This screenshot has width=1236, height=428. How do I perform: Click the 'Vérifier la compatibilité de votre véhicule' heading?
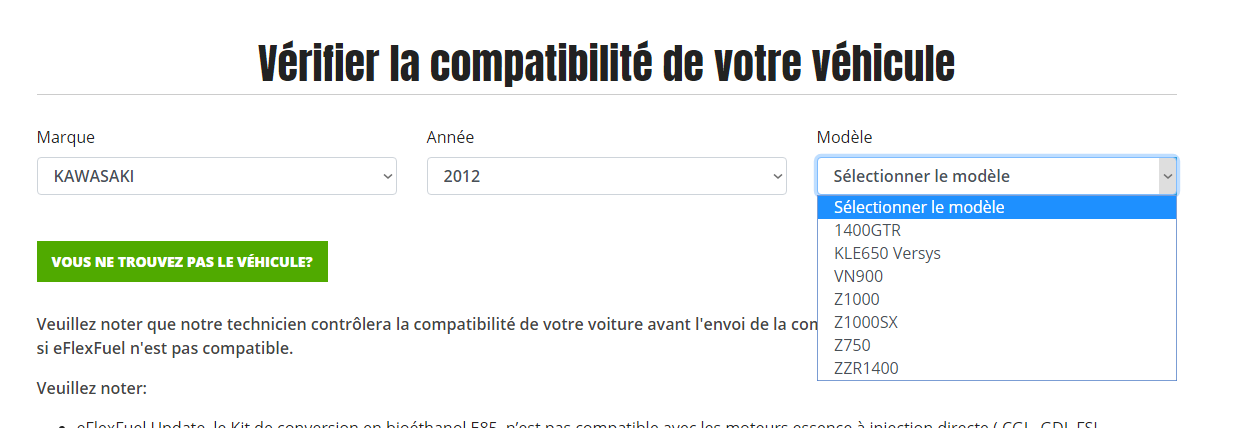pyautogui.click(x=606, y=63)
